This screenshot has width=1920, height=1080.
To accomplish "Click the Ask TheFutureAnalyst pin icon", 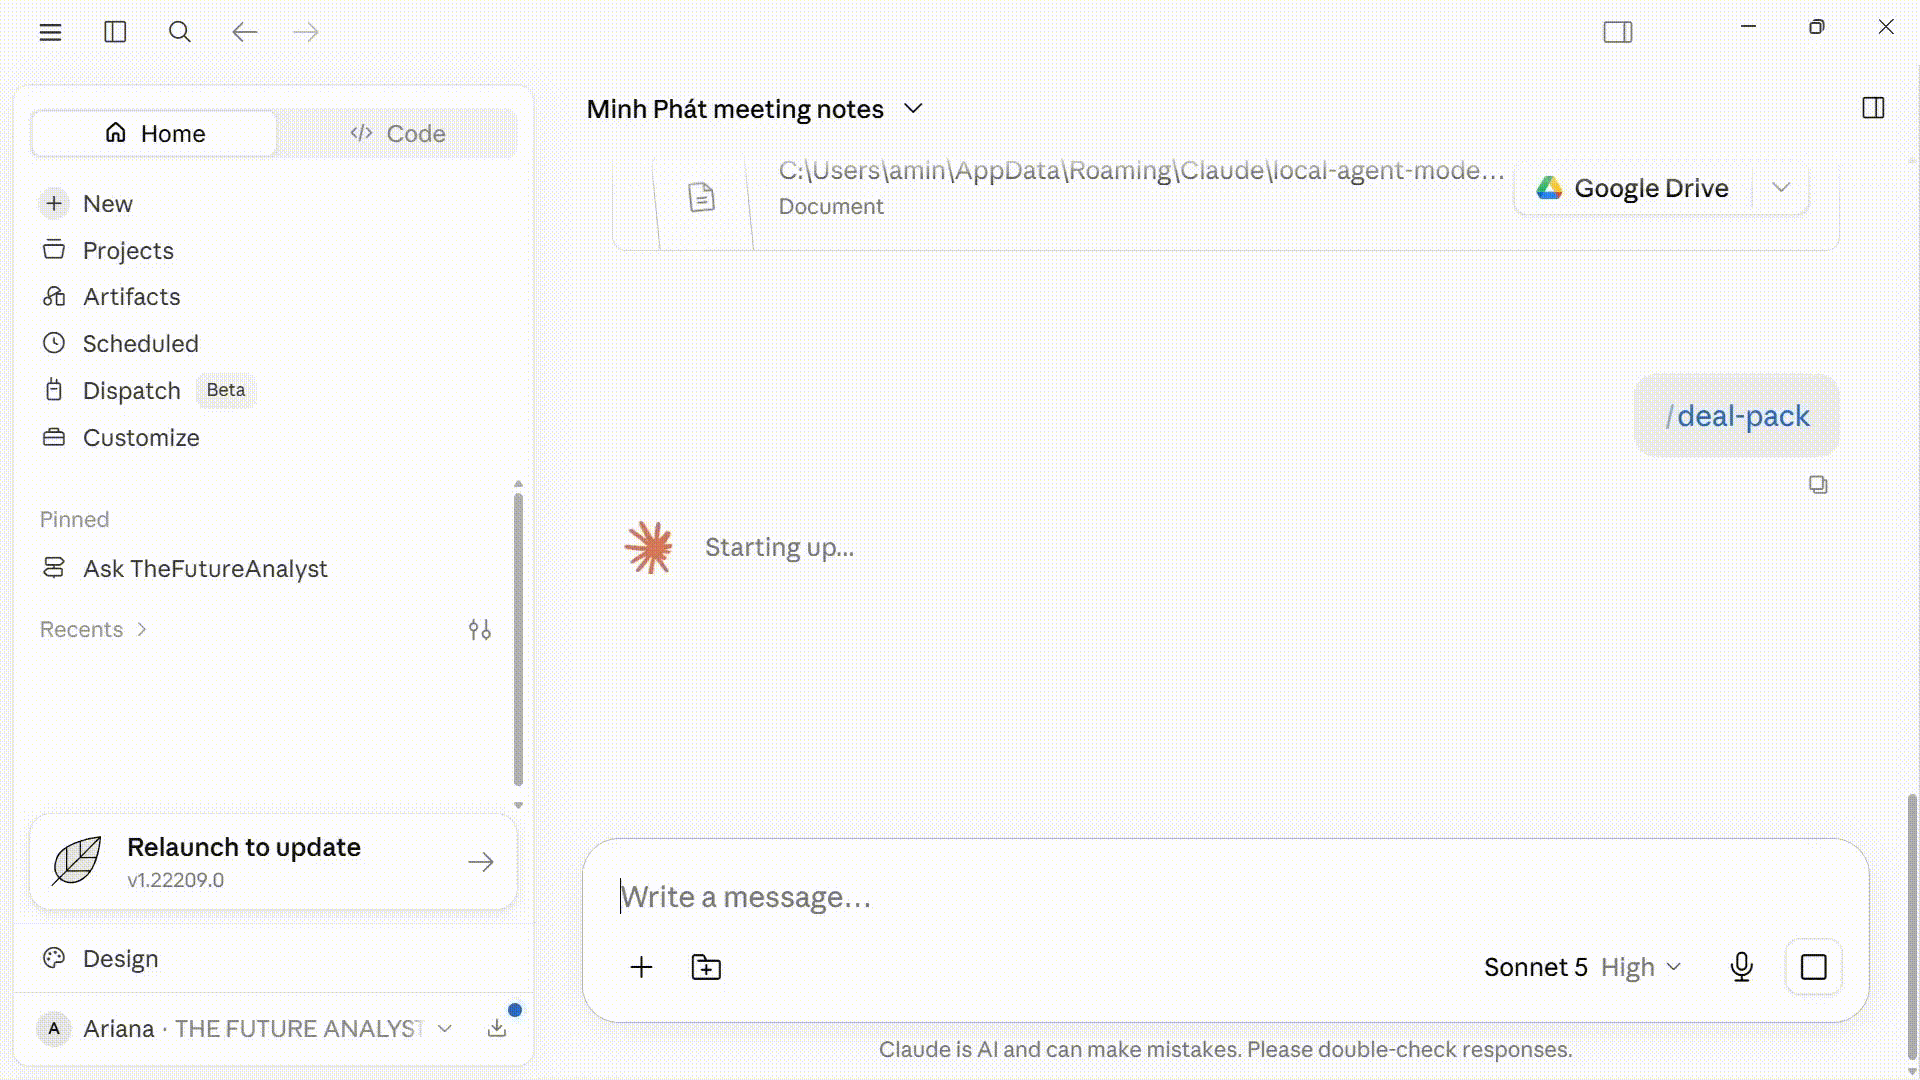I will tap(54, 568).
